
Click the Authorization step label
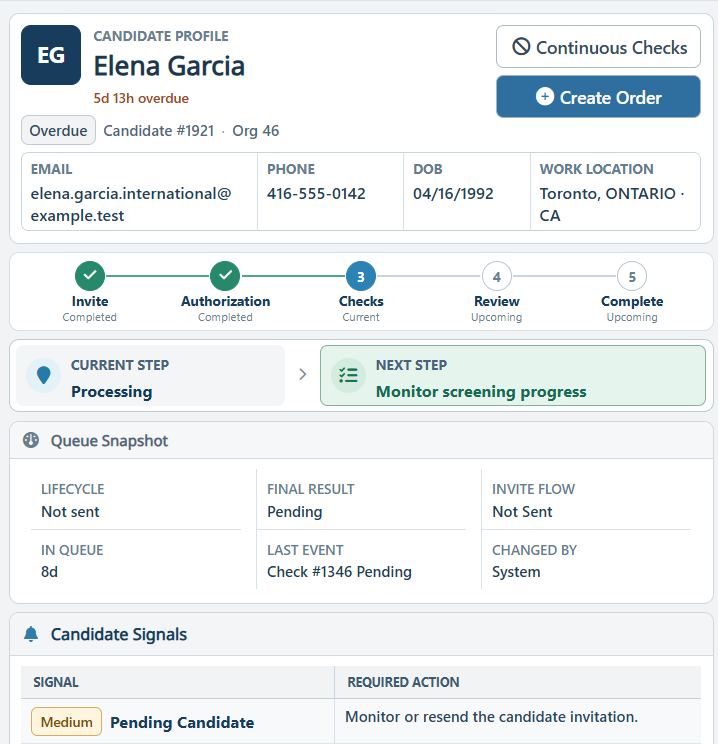[225, 301]
